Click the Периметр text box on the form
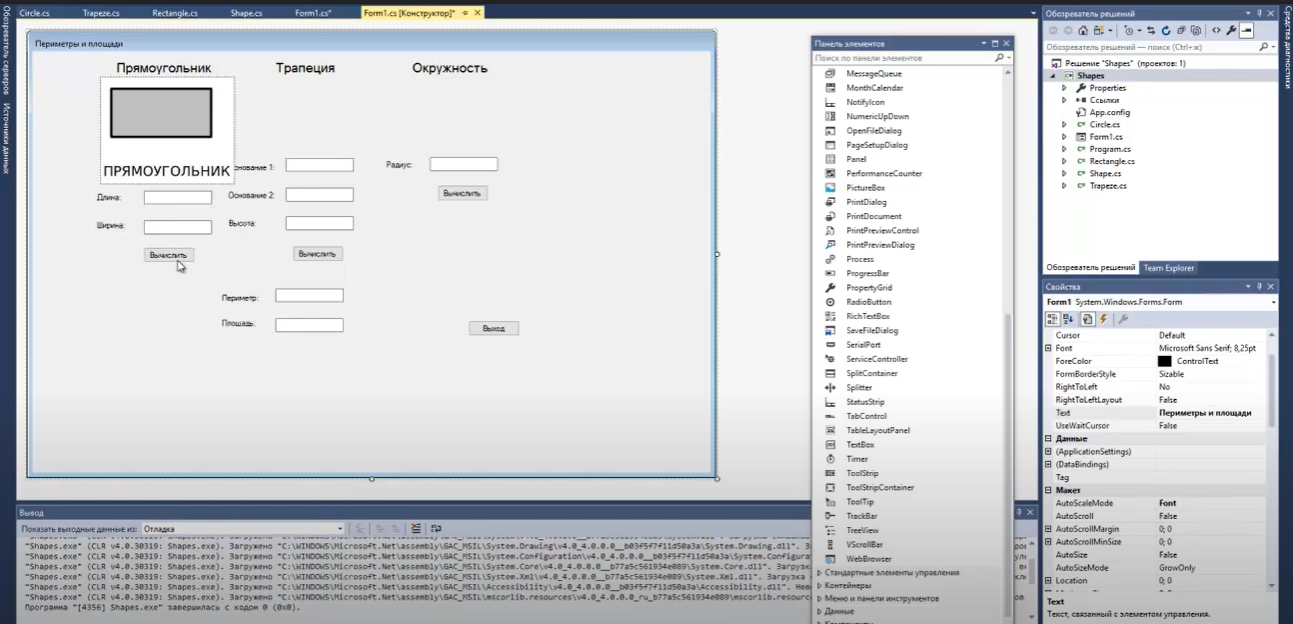This screenshot has width=1293, height=624. 309,296
